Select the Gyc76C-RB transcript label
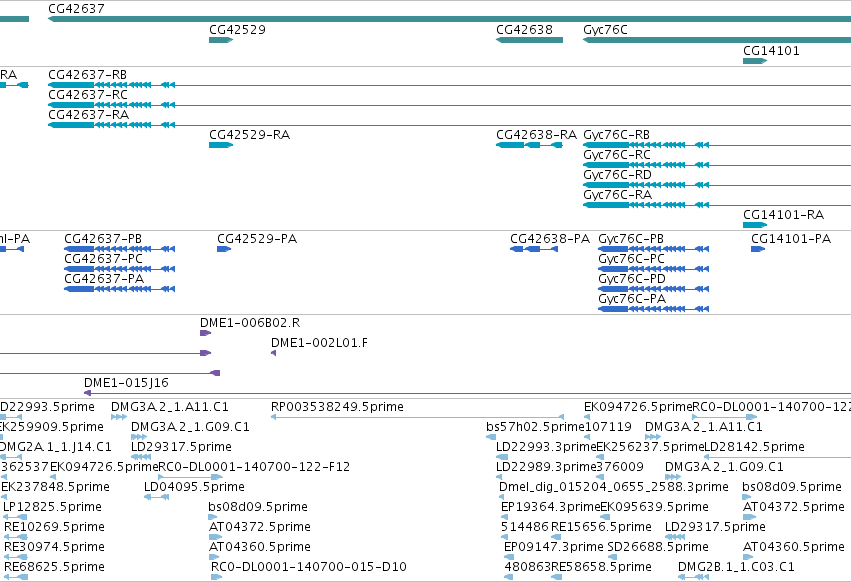The height and width of the screenshot is (582, 851). (x=617, y=135)
